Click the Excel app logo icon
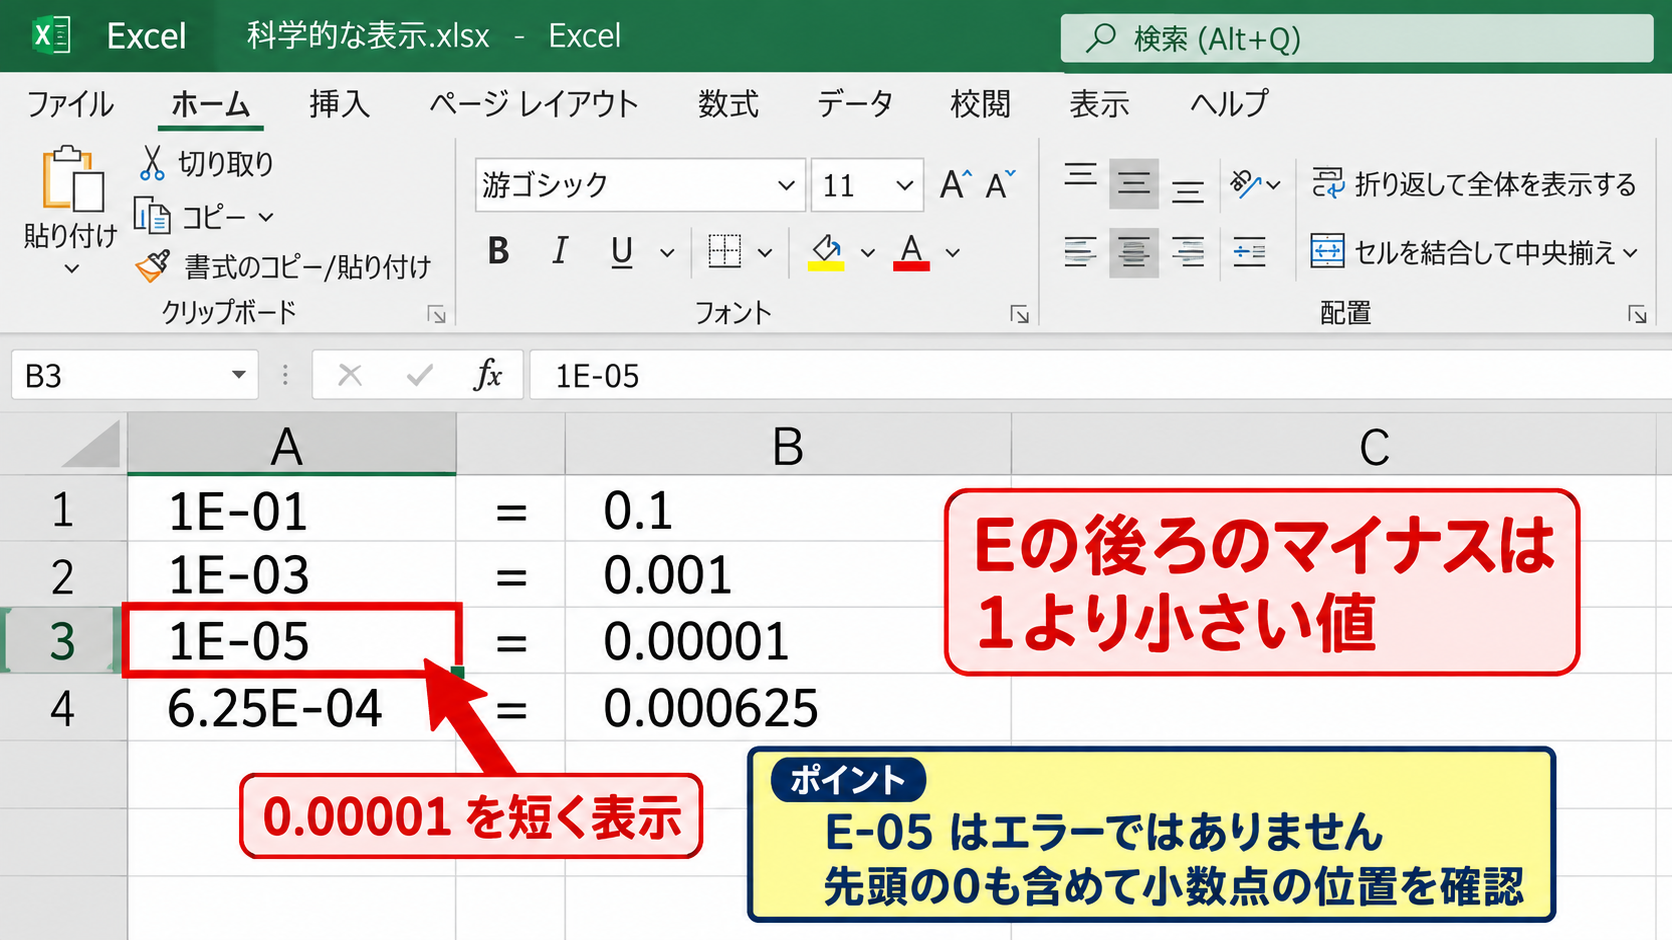This screenshot has width=1672, height=940. (51, 36)
